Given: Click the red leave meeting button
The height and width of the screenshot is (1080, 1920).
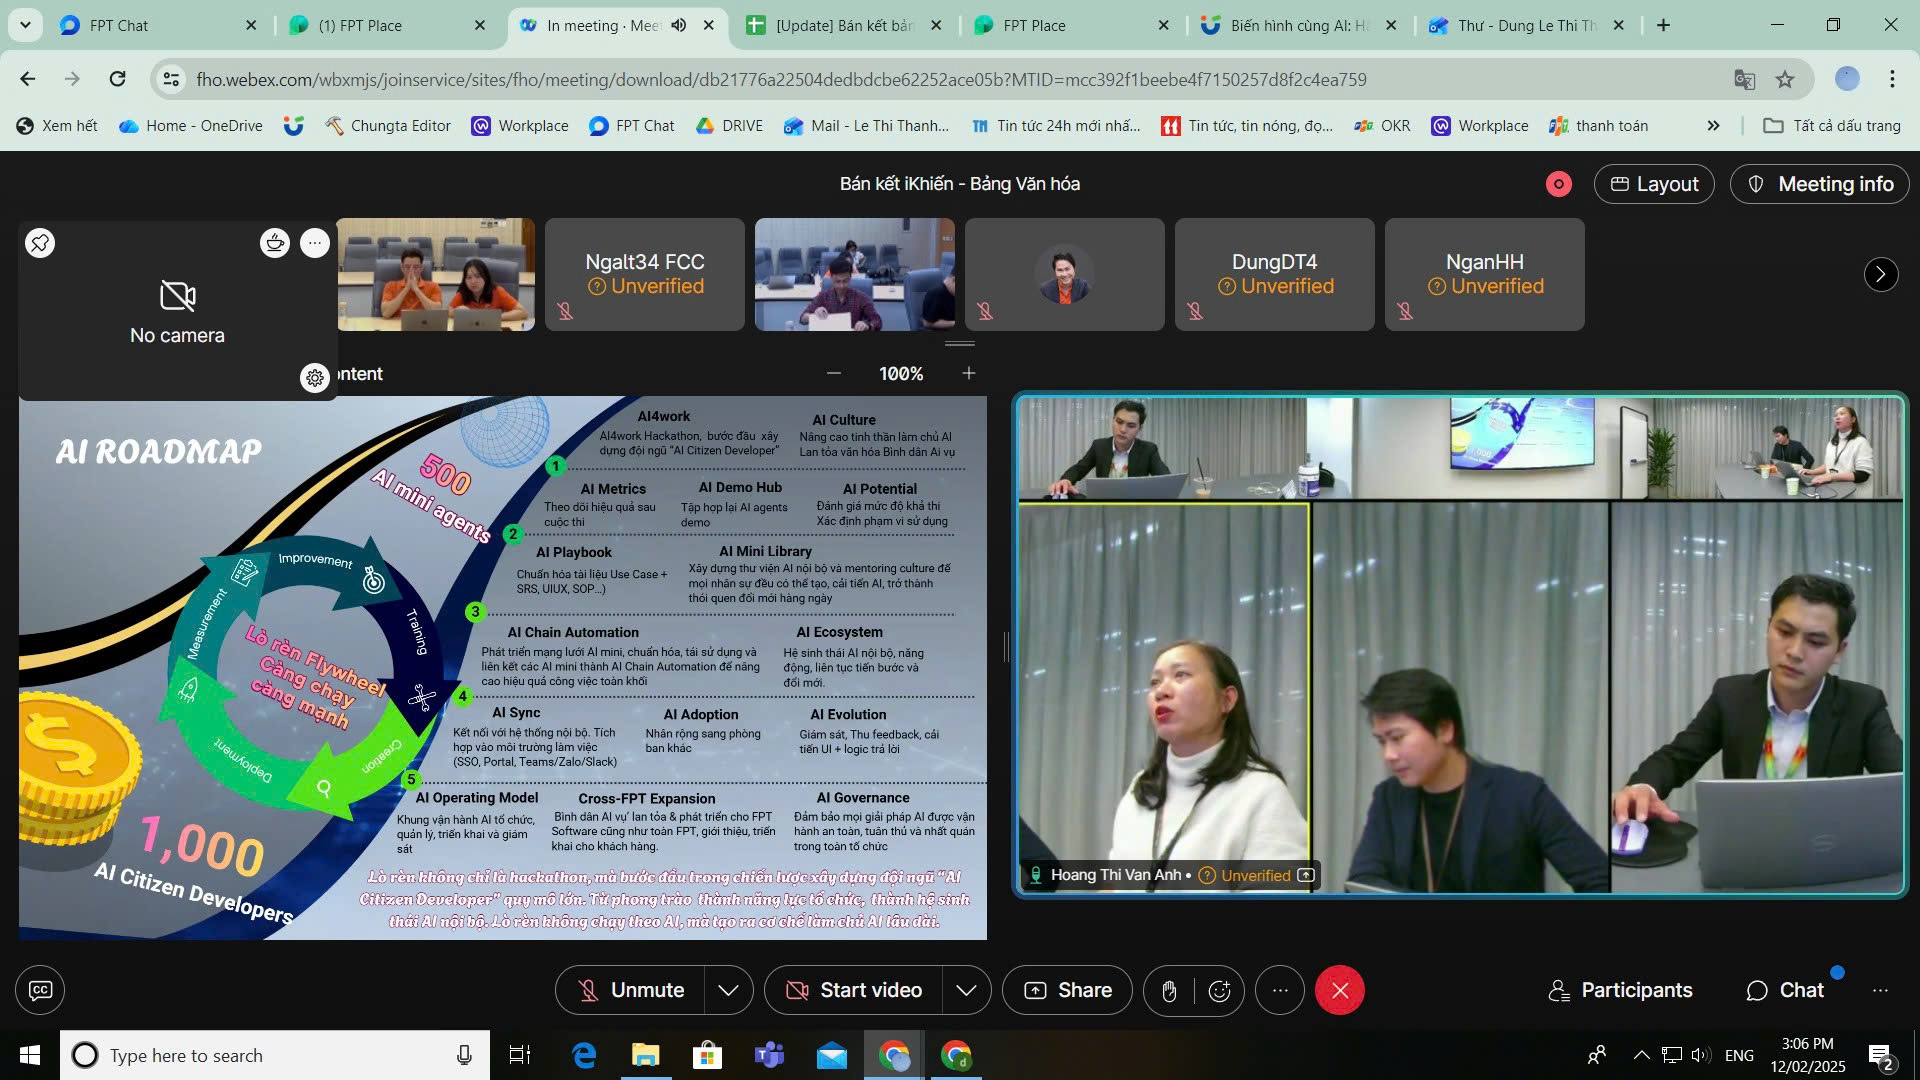Looking at the screenshot, I should pyautogui.click(x=1340, y=990).
